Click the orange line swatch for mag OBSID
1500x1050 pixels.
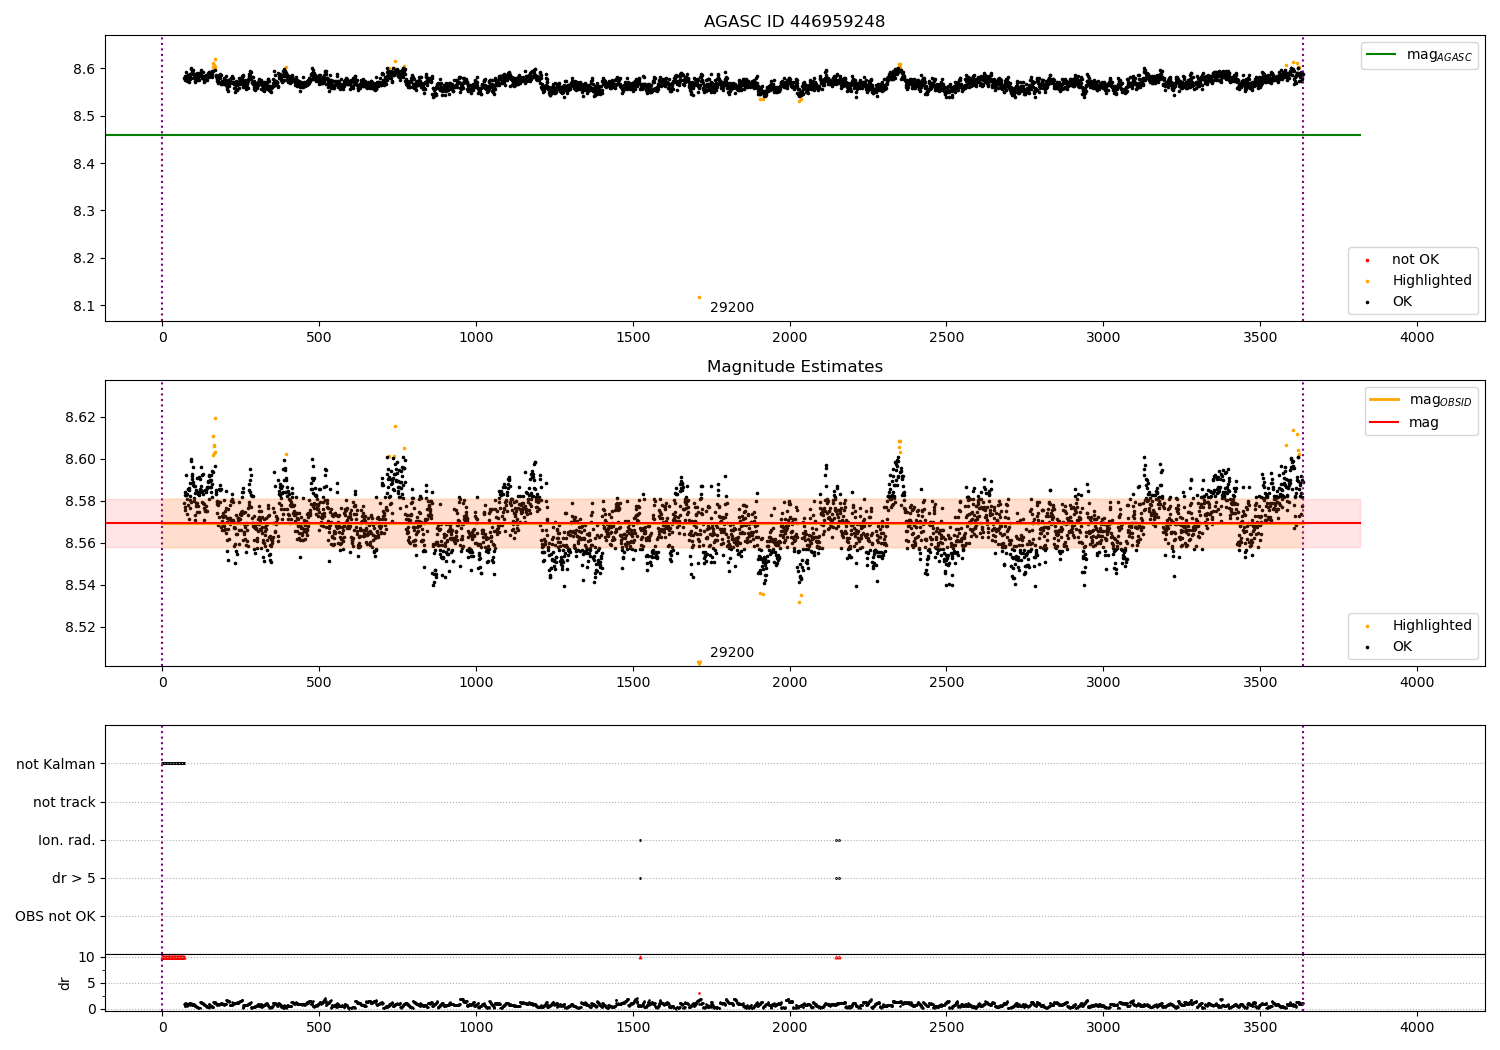(x=1385, y=400)
